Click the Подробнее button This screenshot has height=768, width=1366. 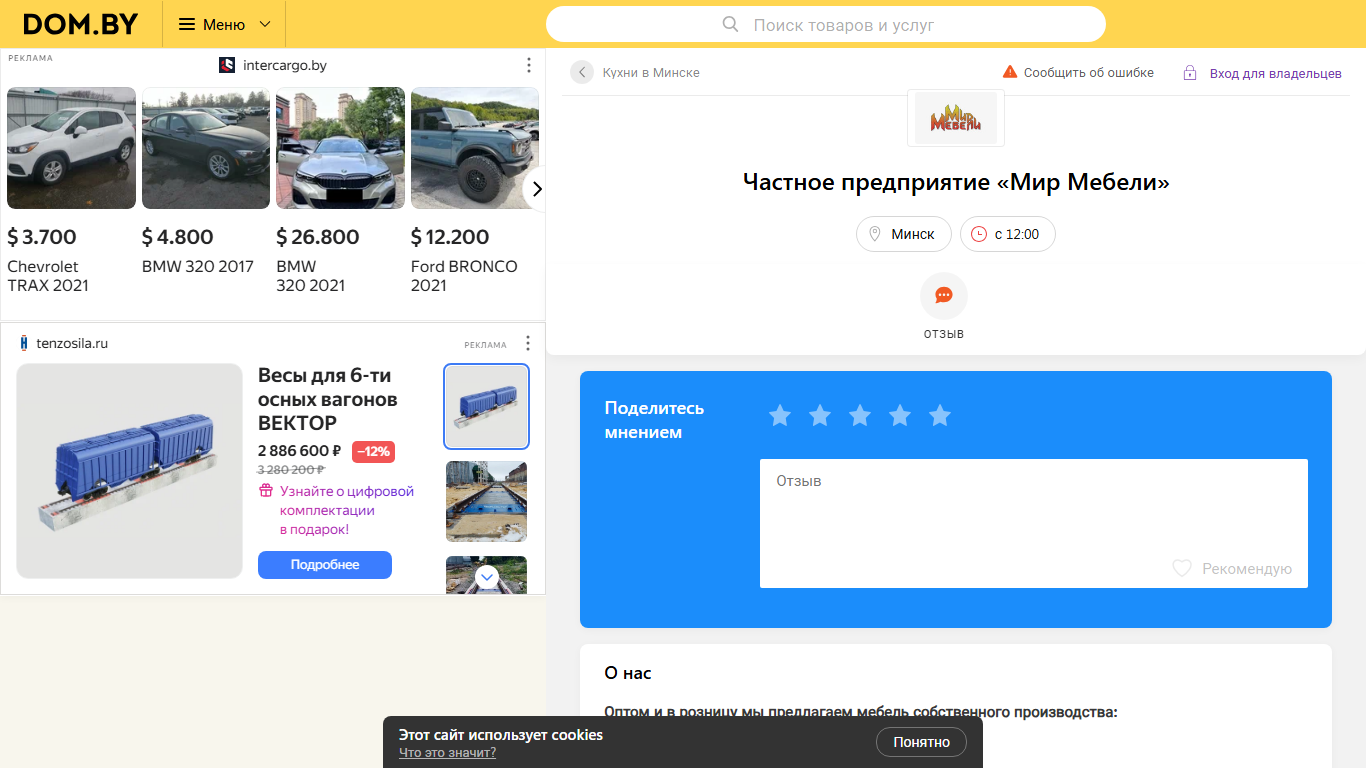tap(325, 565)
